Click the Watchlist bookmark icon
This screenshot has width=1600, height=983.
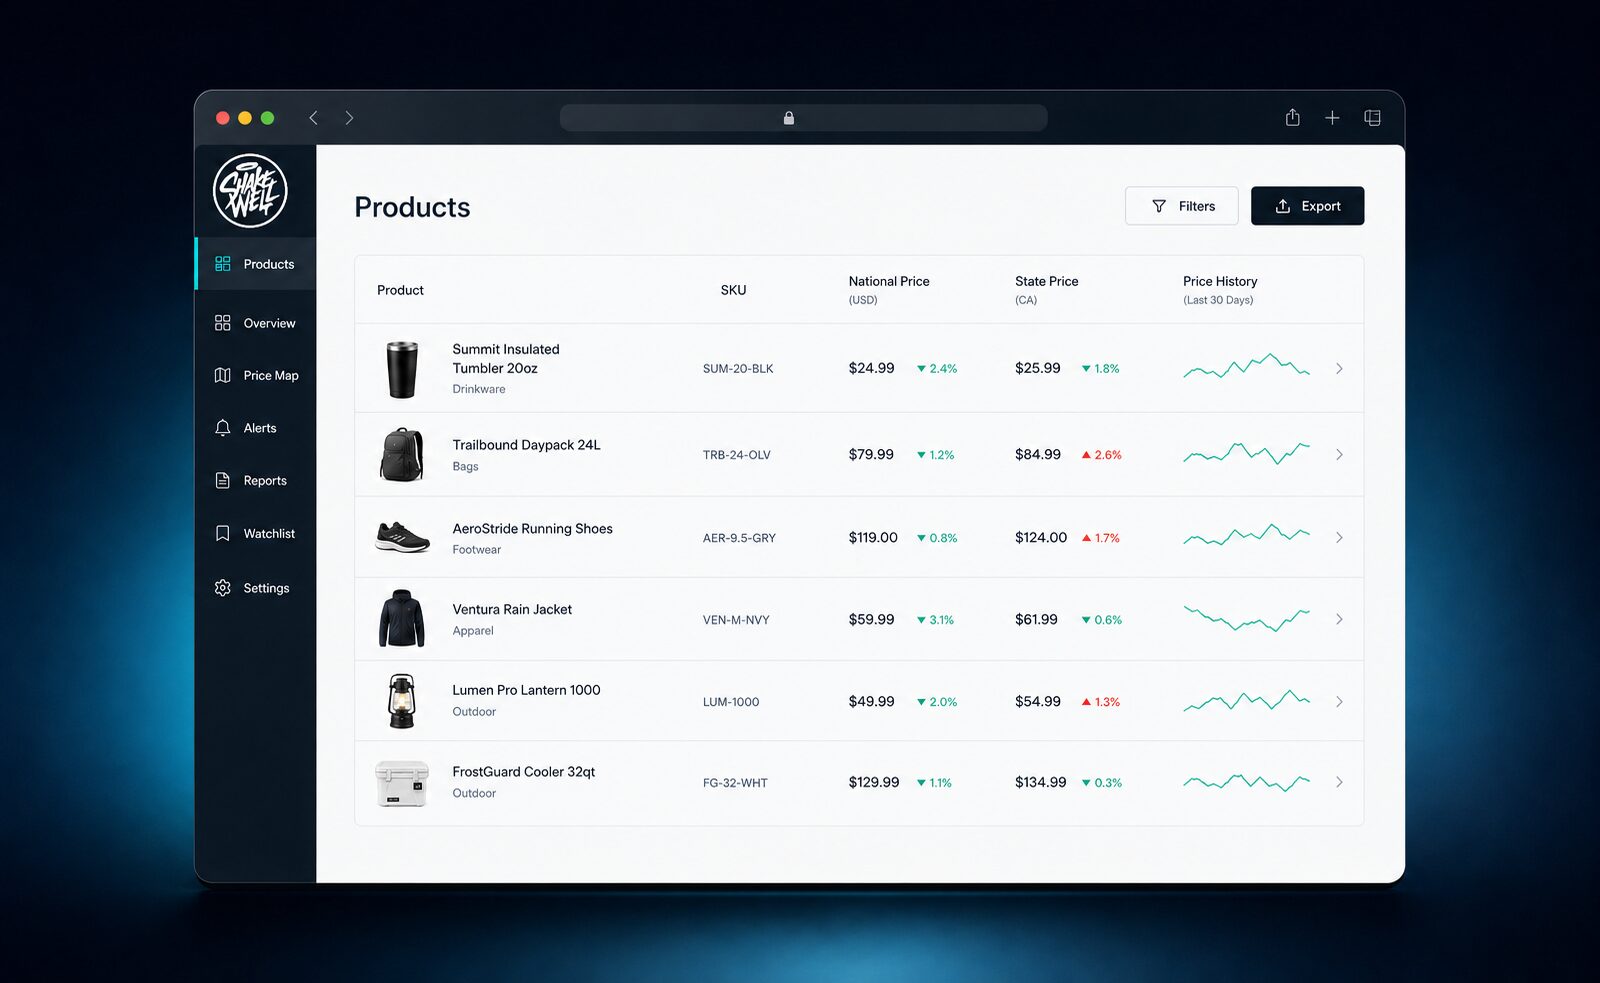223,534
